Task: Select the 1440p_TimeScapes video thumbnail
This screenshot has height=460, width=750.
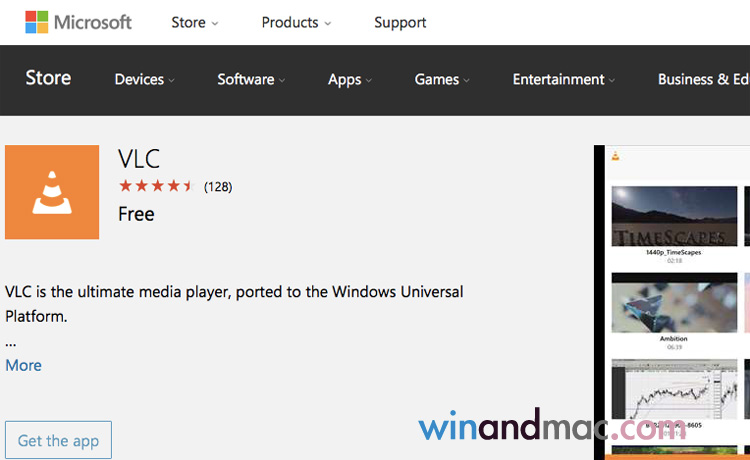Action: [675, 217]
